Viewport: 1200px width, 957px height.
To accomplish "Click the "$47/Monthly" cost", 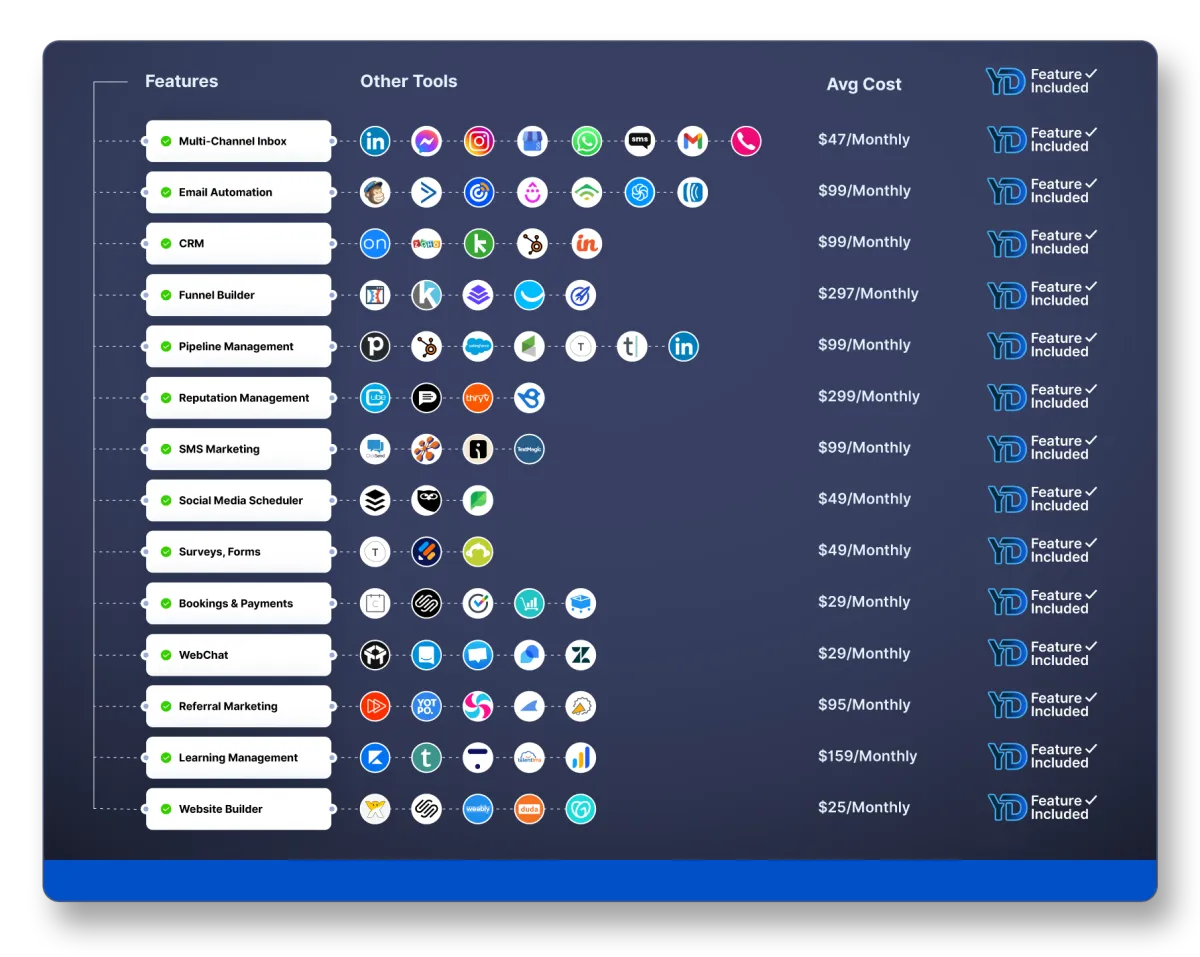I will point(864,140).
